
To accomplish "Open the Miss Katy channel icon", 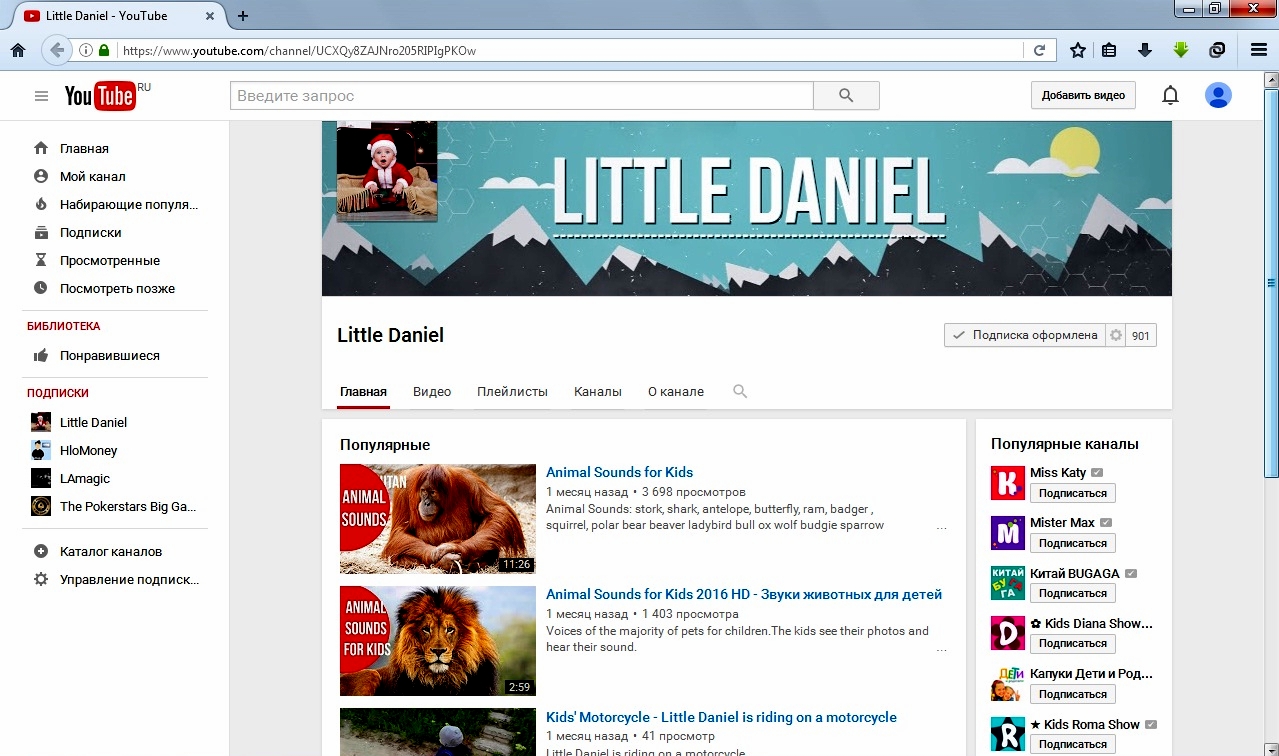I will [1007, 483].
